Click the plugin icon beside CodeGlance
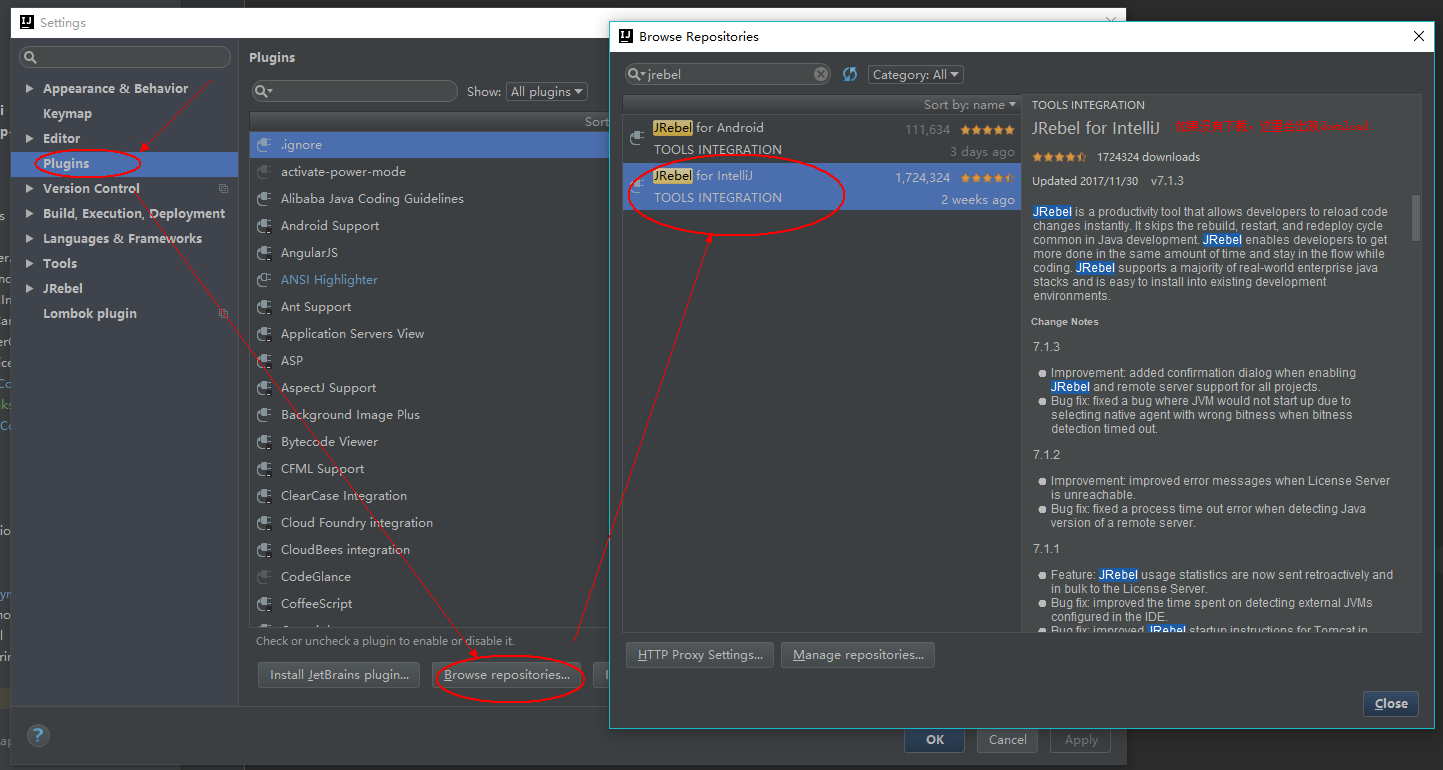The width and height of the screenshot is (1443, 770). click(x=264, y=577)
